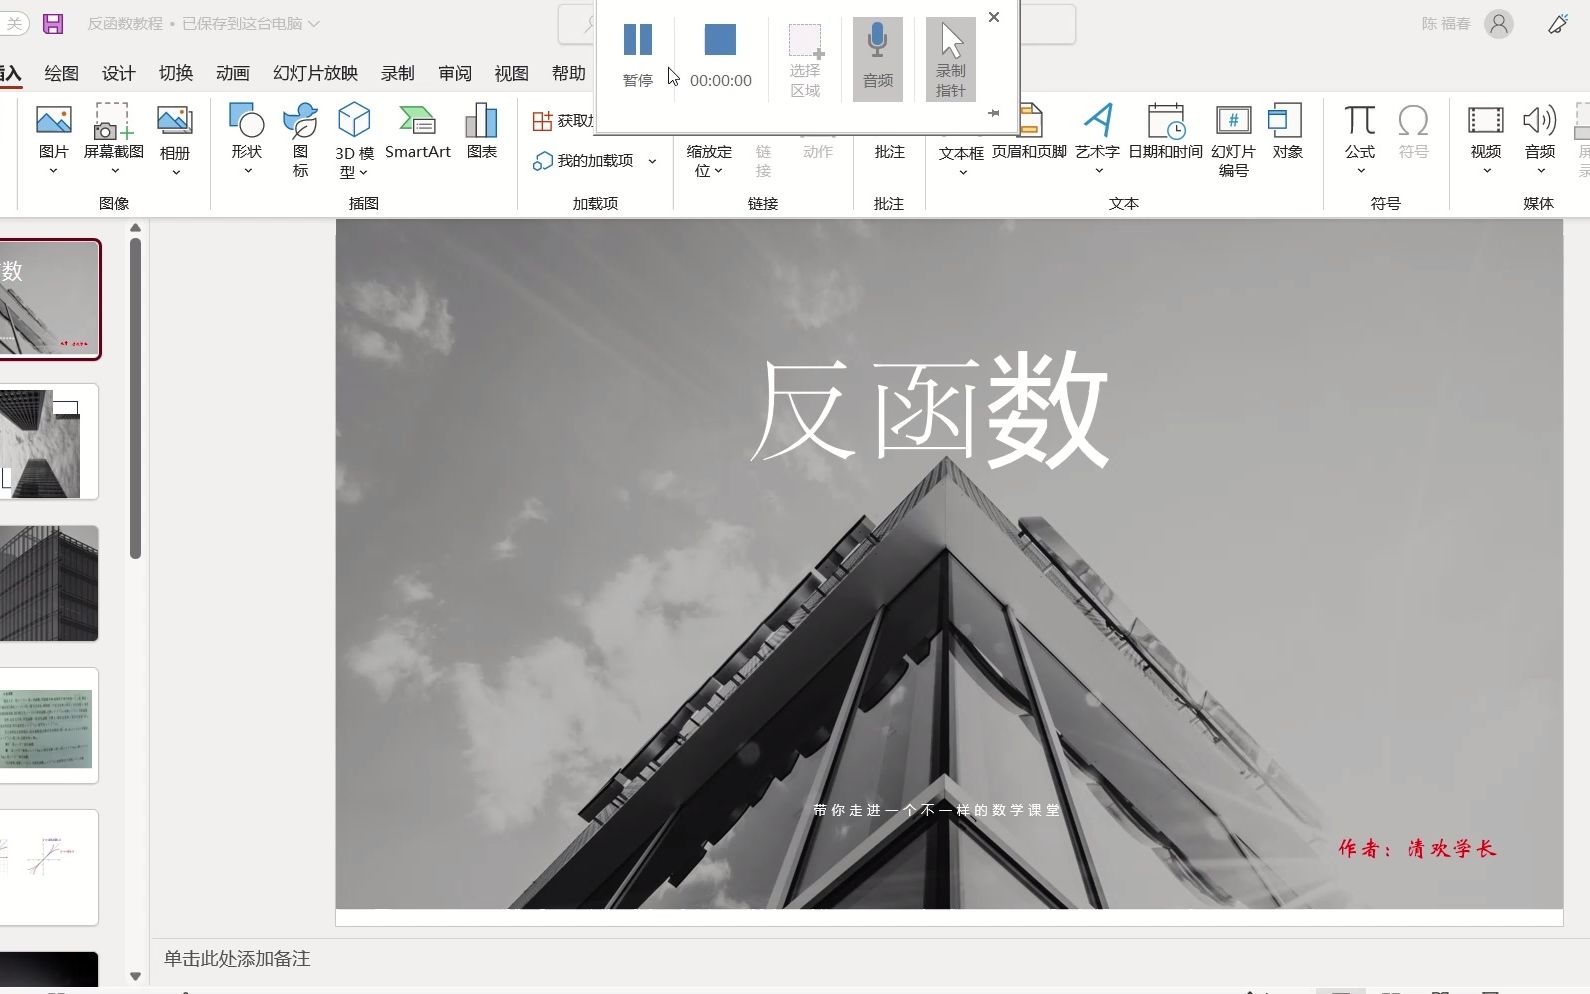Image resolution: width=1590 pixels, height=994 pixels.
Task: Click the pen icon at top right
Action: 1558,23
